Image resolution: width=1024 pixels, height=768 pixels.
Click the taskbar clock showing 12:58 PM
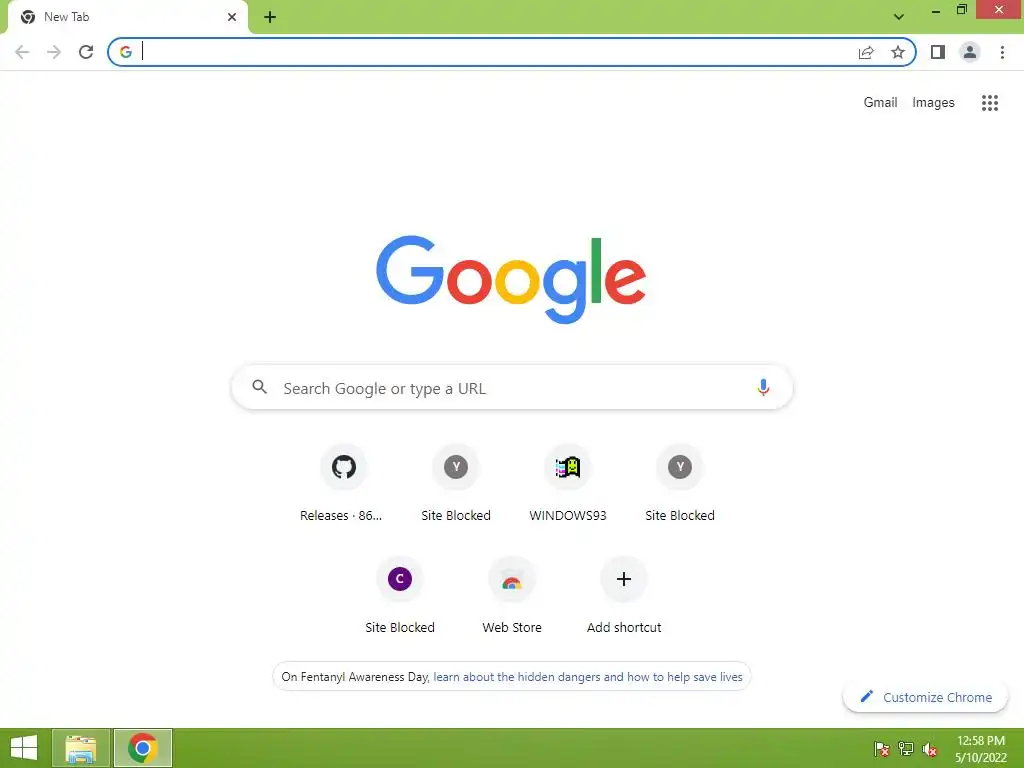coord(980,748)
